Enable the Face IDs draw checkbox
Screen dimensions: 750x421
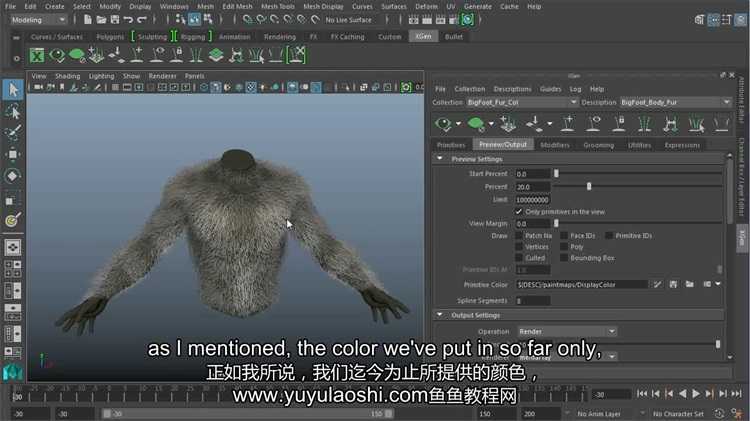[564, 235]
